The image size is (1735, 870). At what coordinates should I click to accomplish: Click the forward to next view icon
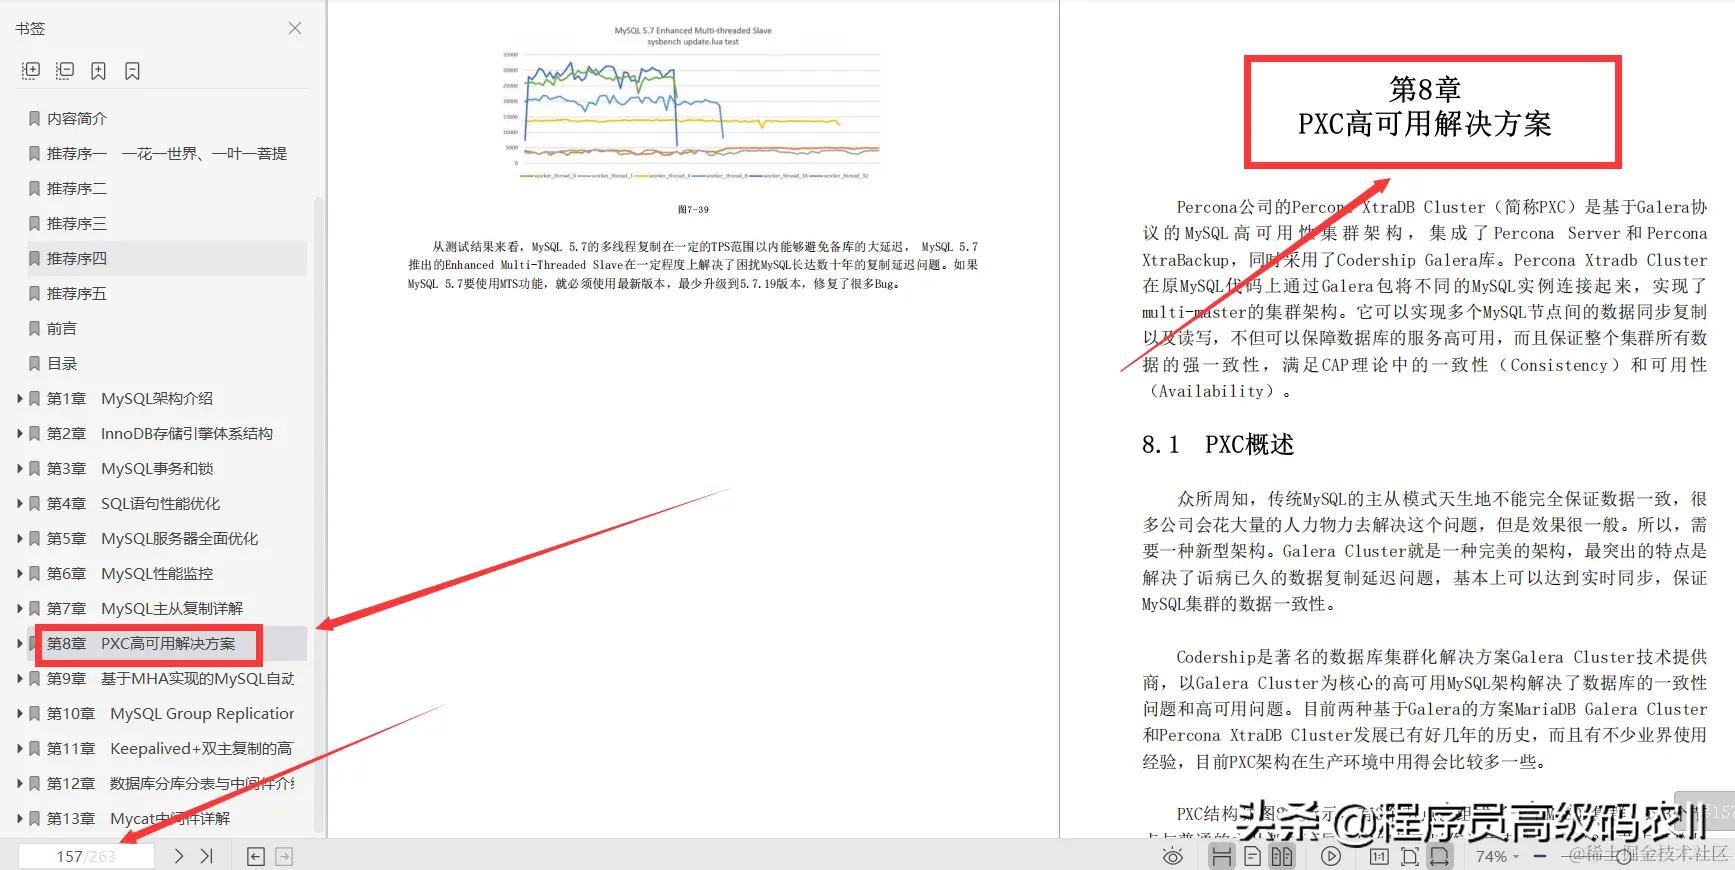click(284, 856)
